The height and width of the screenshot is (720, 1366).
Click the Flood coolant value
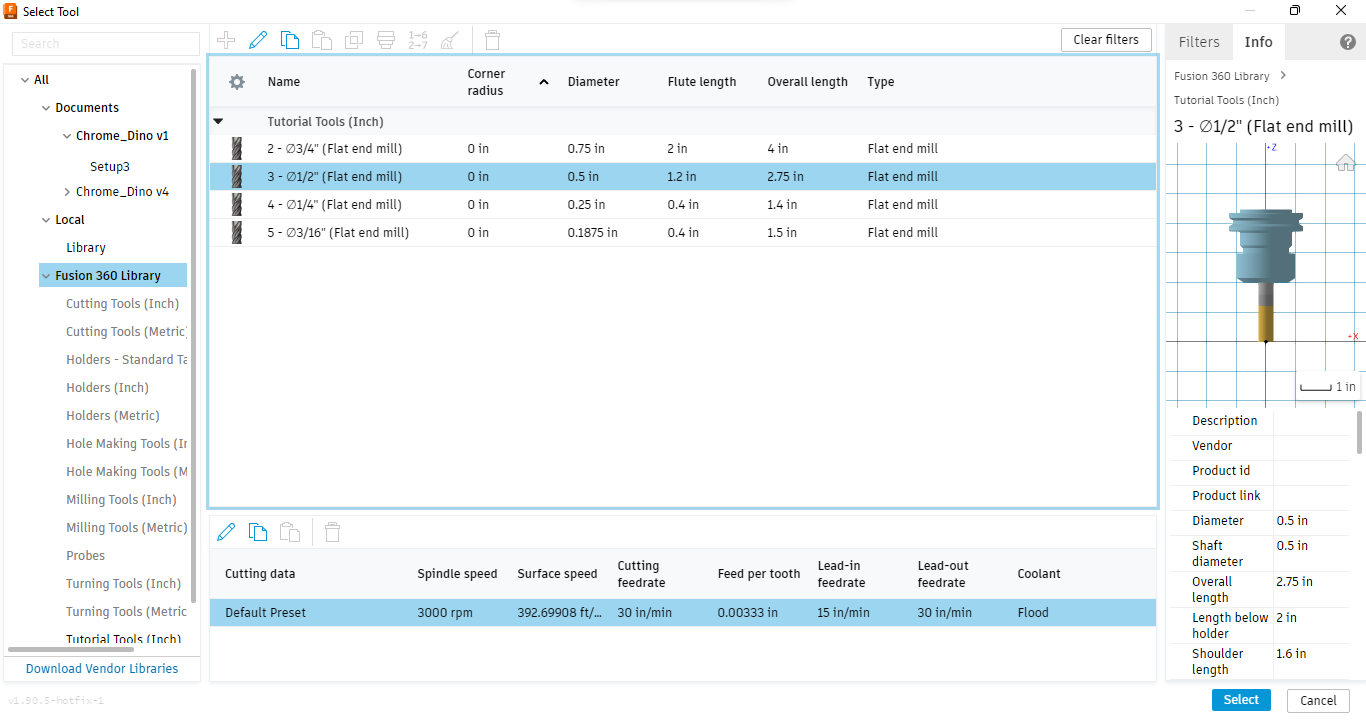click(1033, 613)
